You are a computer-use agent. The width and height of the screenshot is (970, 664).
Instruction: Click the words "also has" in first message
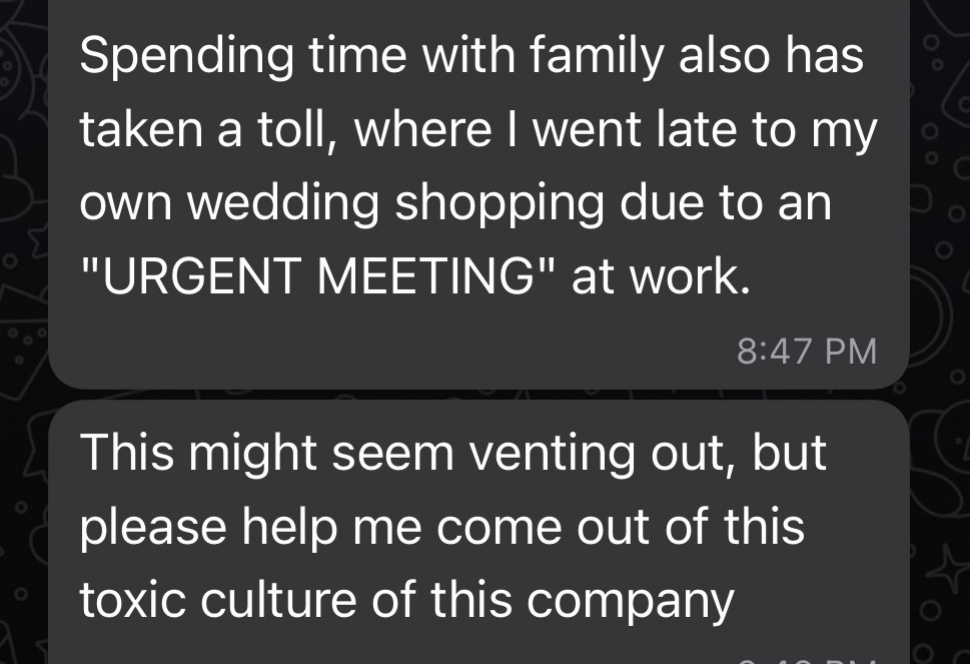pos(770,56)
